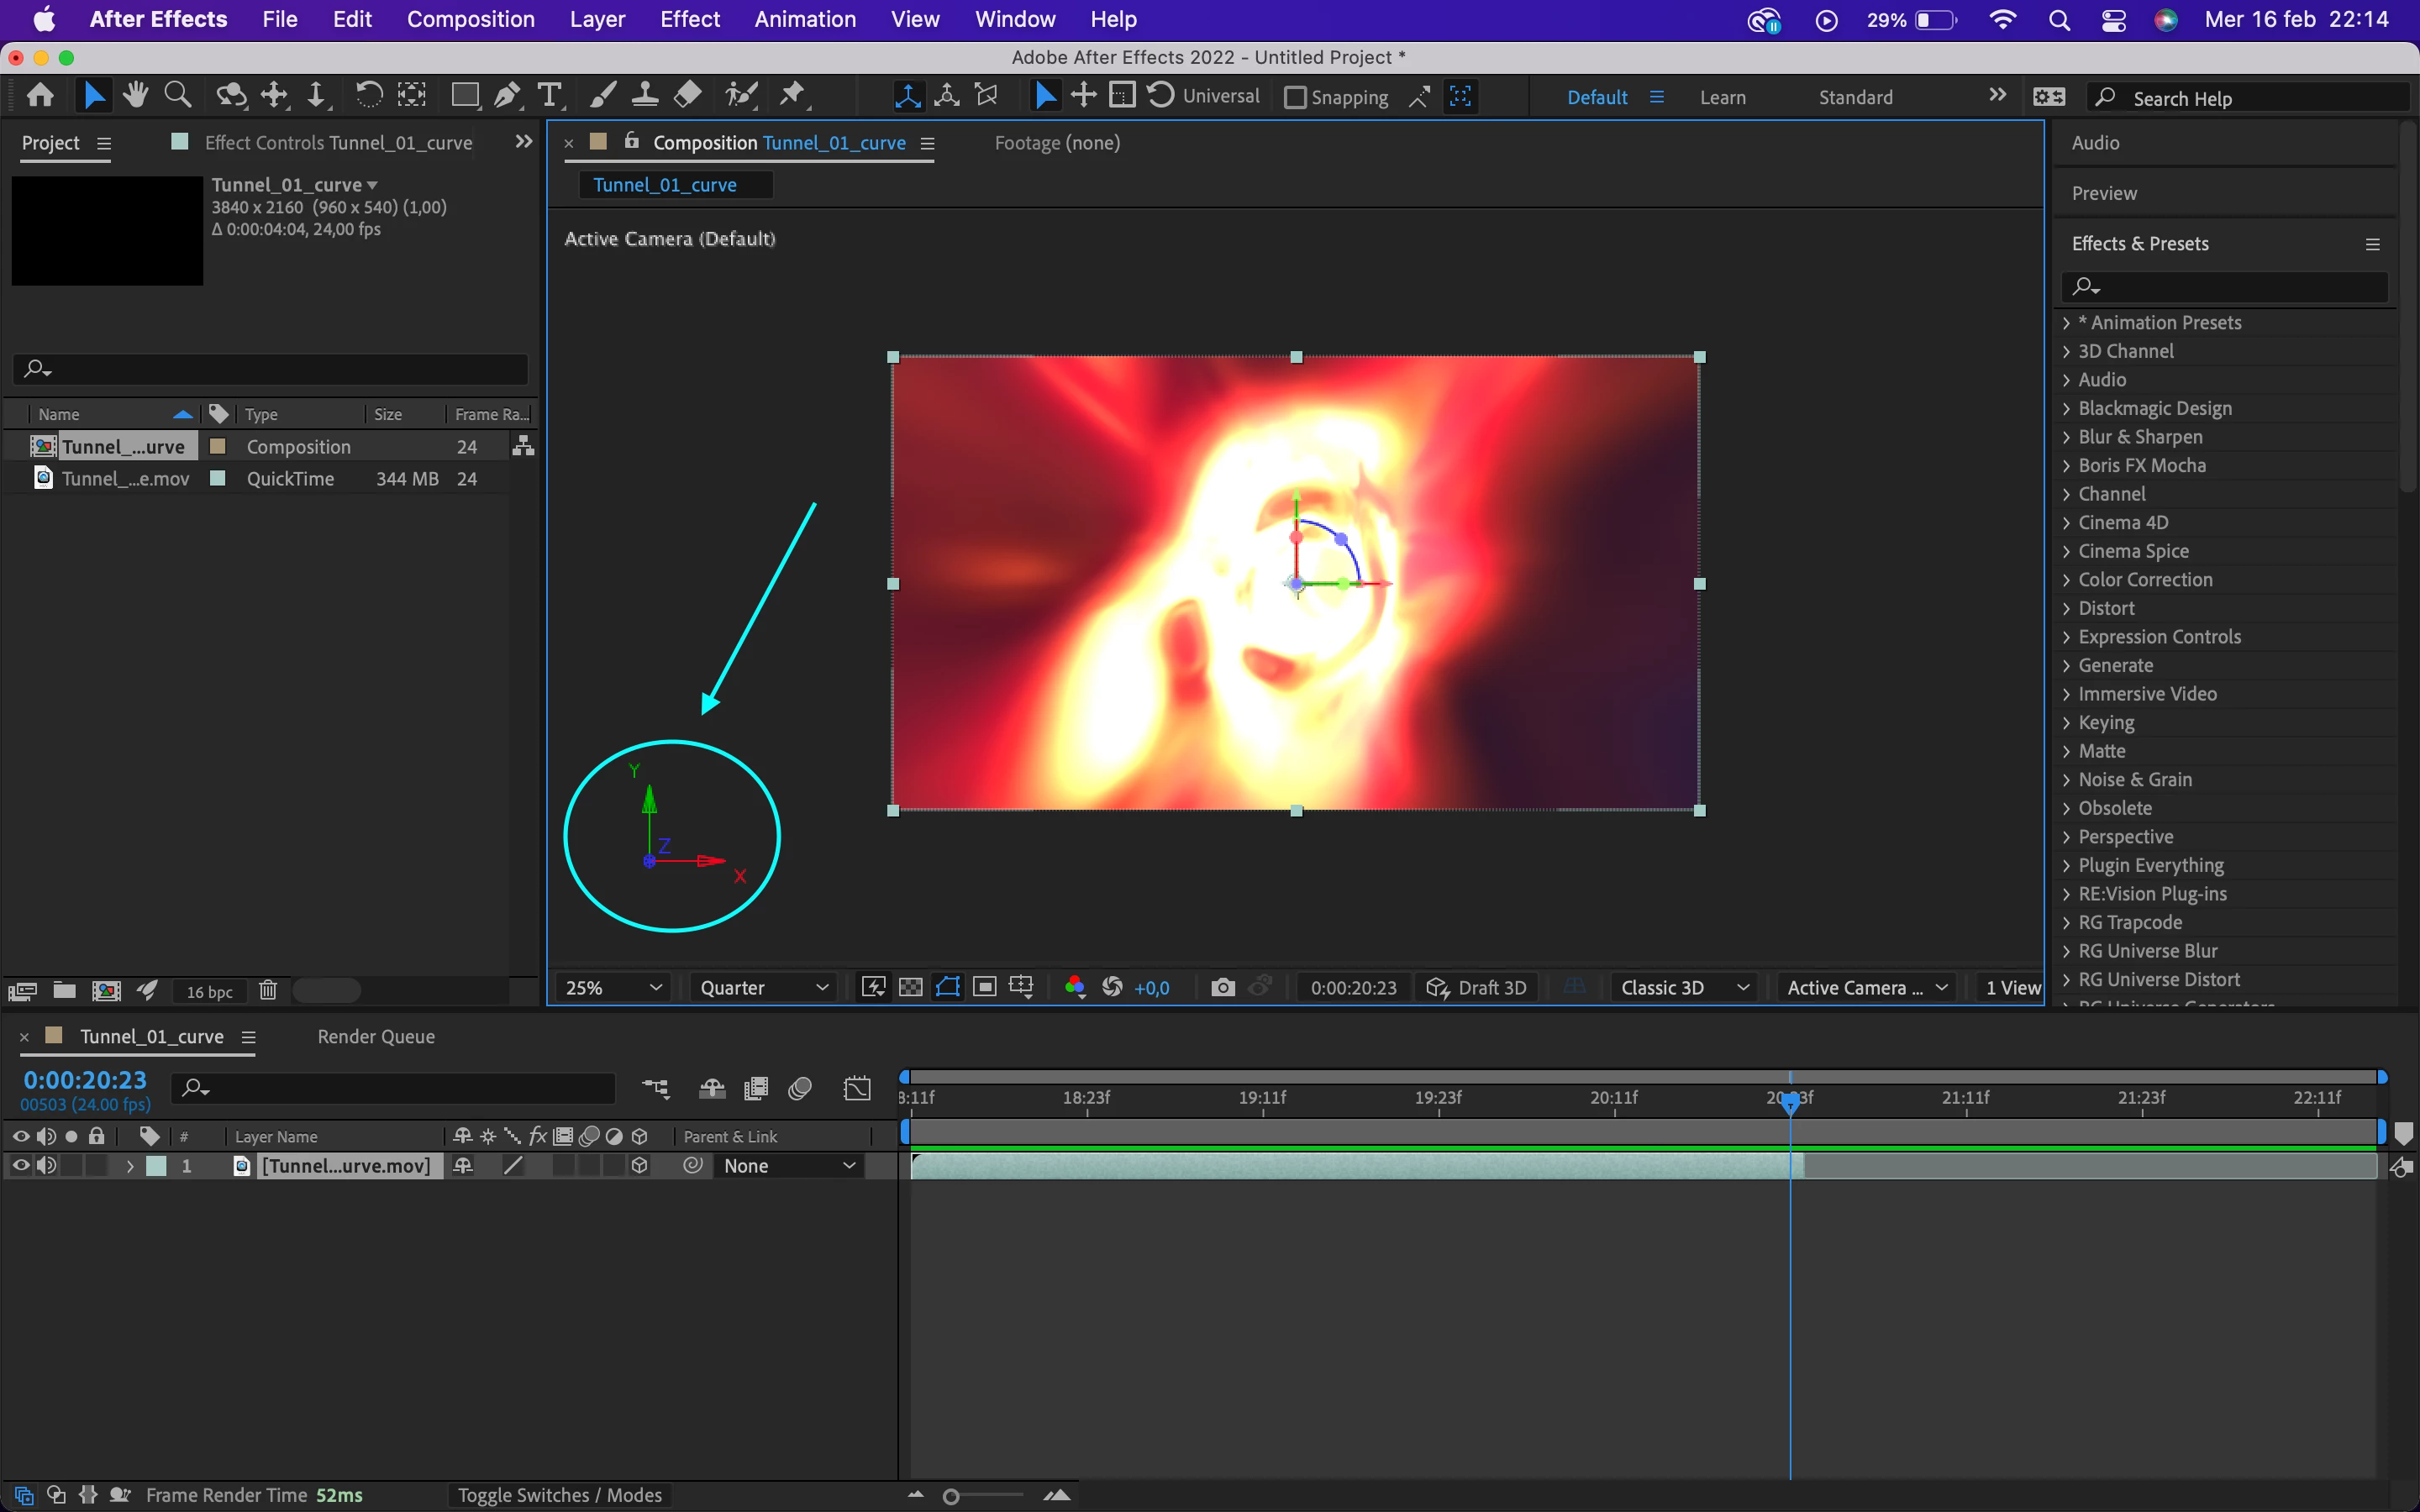Open the Classic 3D renderer dropdown
Image resolution: width=2420 pixels, height=1512 pixels.
(1684, 987)
